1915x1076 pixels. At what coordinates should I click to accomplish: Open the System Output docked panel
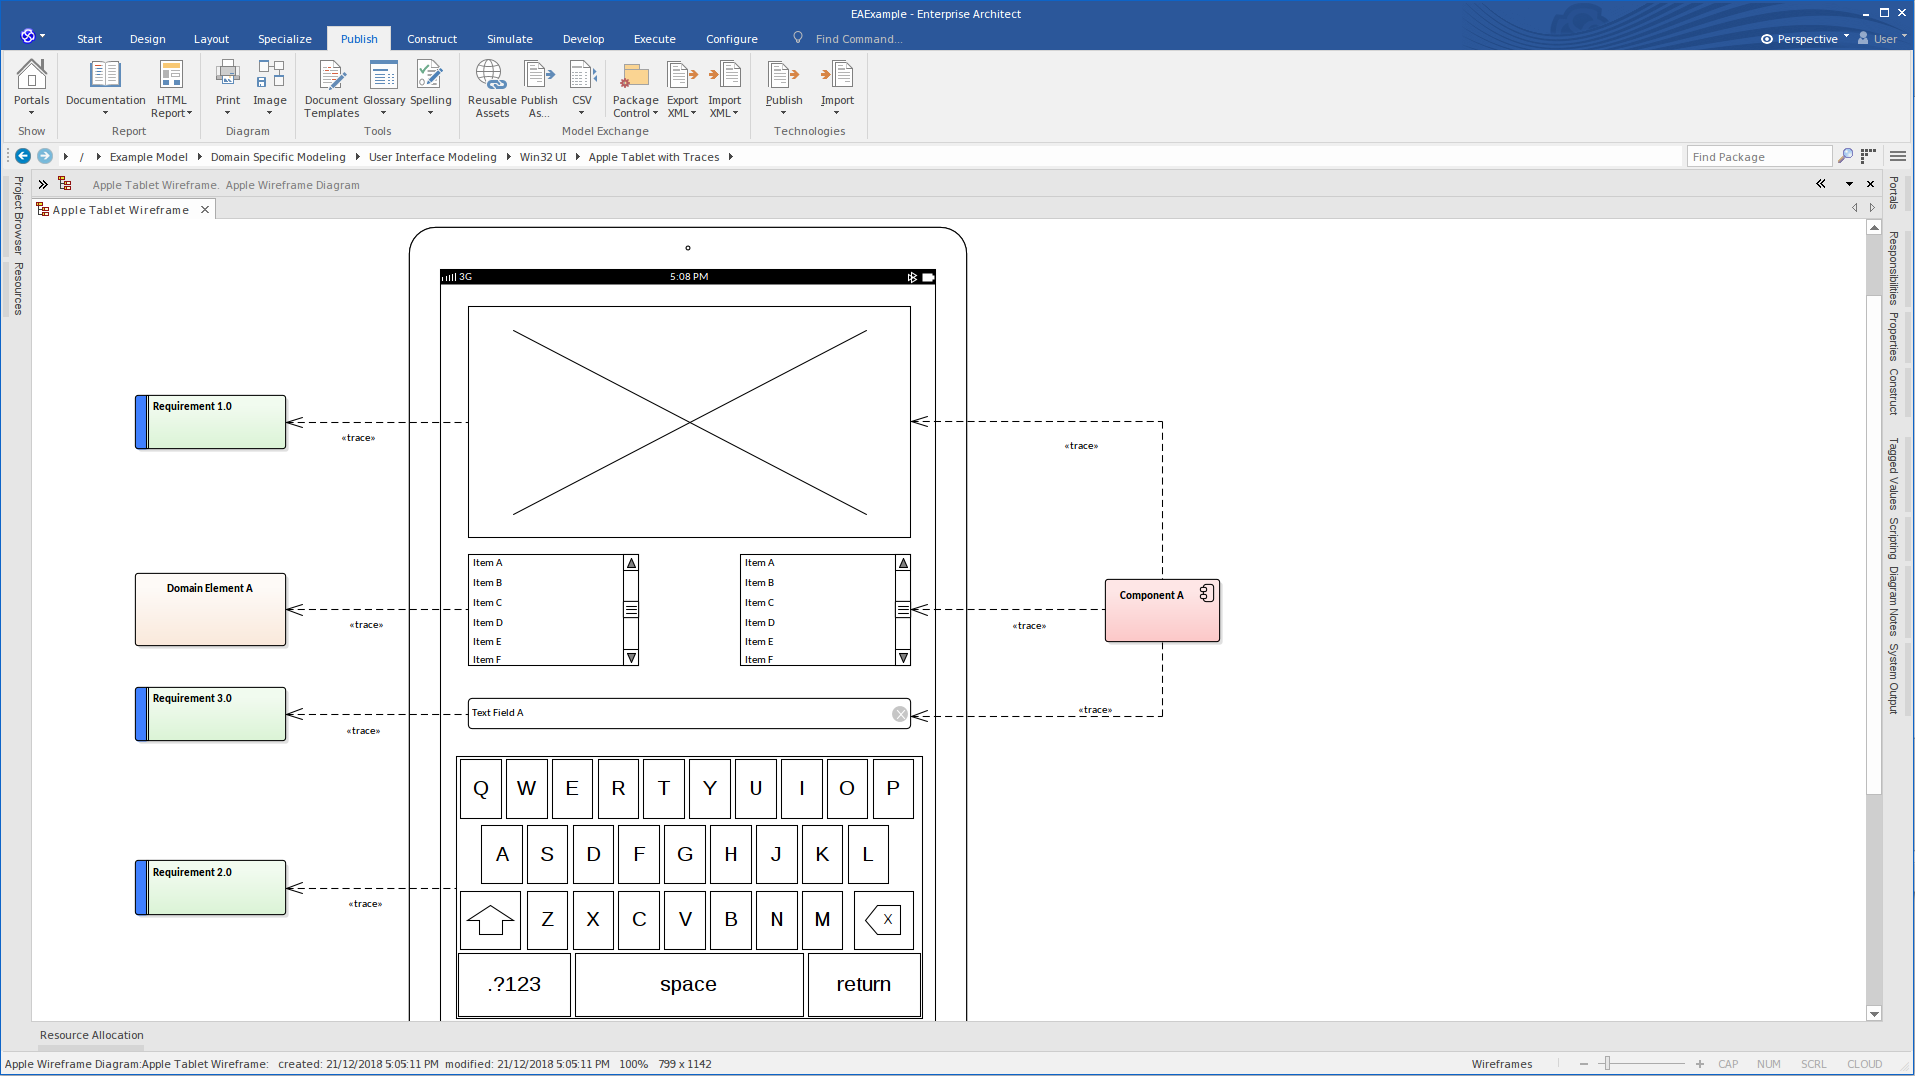[x=1893, y=679]
